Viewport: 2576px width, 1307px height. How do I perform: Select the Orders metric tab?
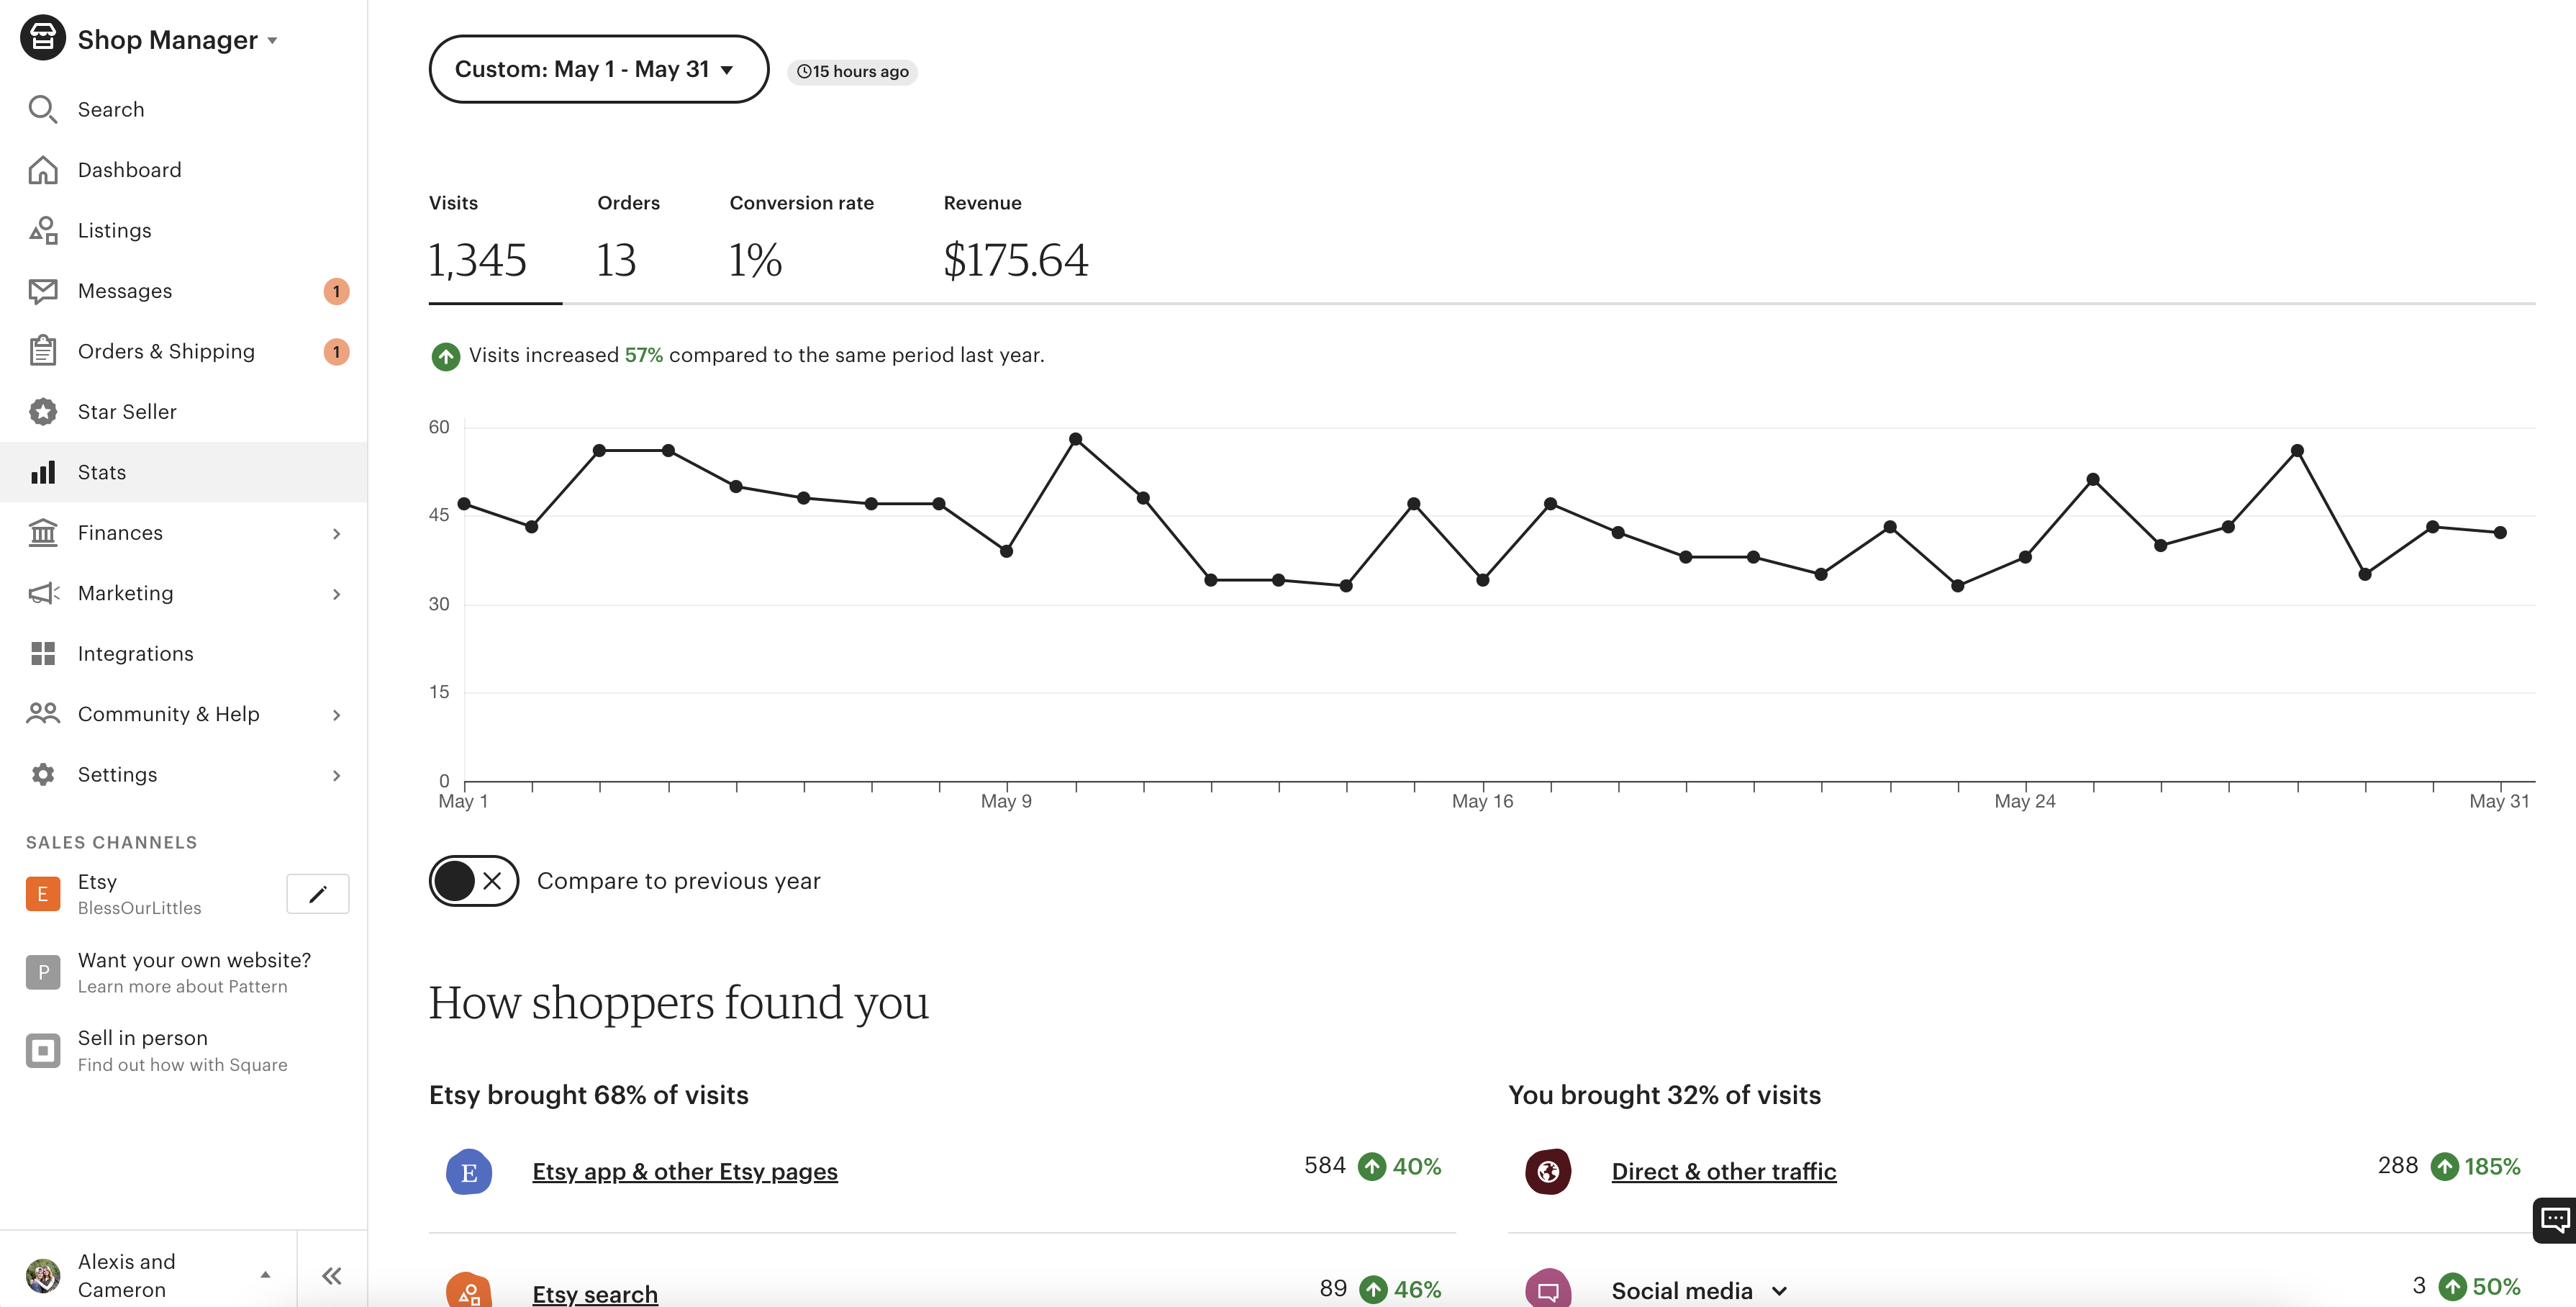pyautogui.click(x=628, y=240)
